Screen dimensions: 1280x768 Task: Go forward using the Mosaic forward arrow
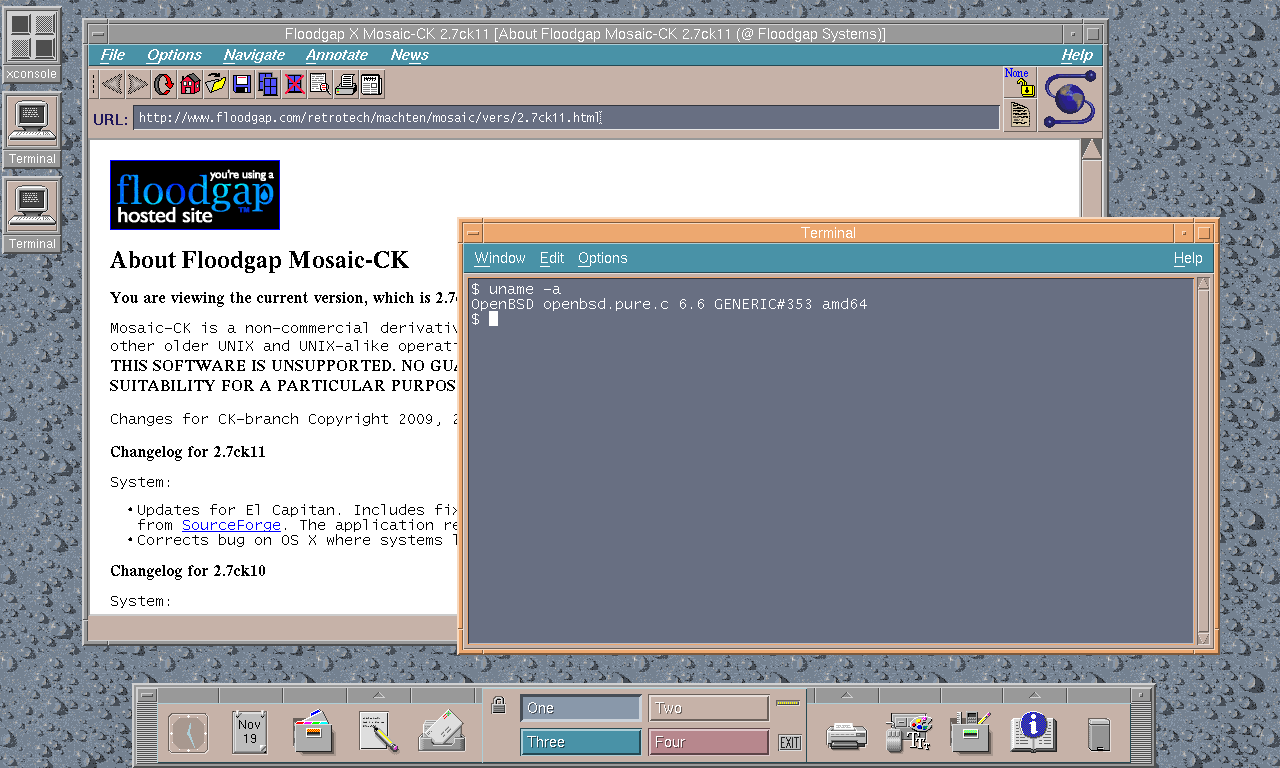[x=137, y=85]
